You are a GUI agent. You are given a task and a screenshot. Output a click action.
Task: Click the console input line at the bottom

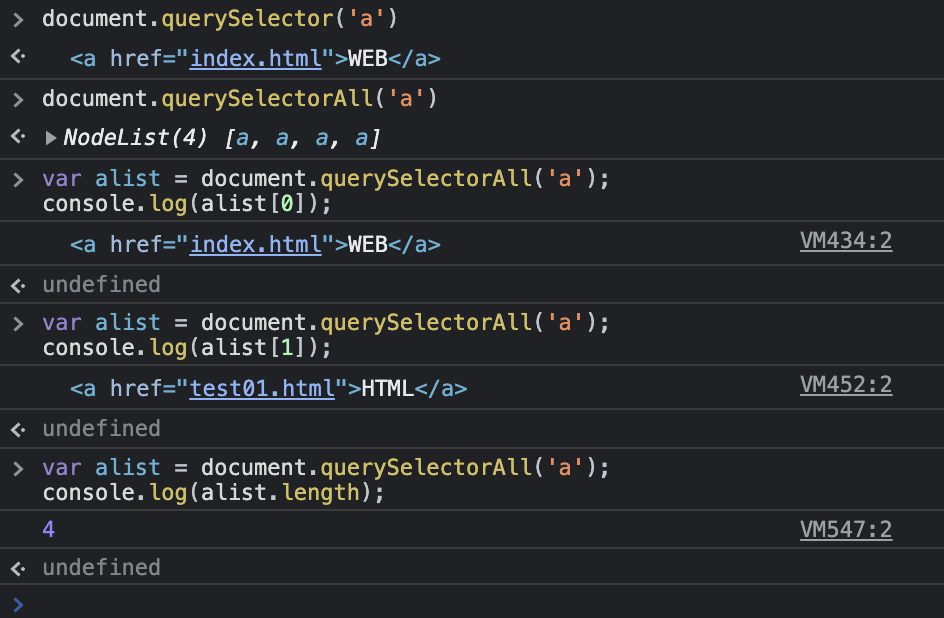400,604
